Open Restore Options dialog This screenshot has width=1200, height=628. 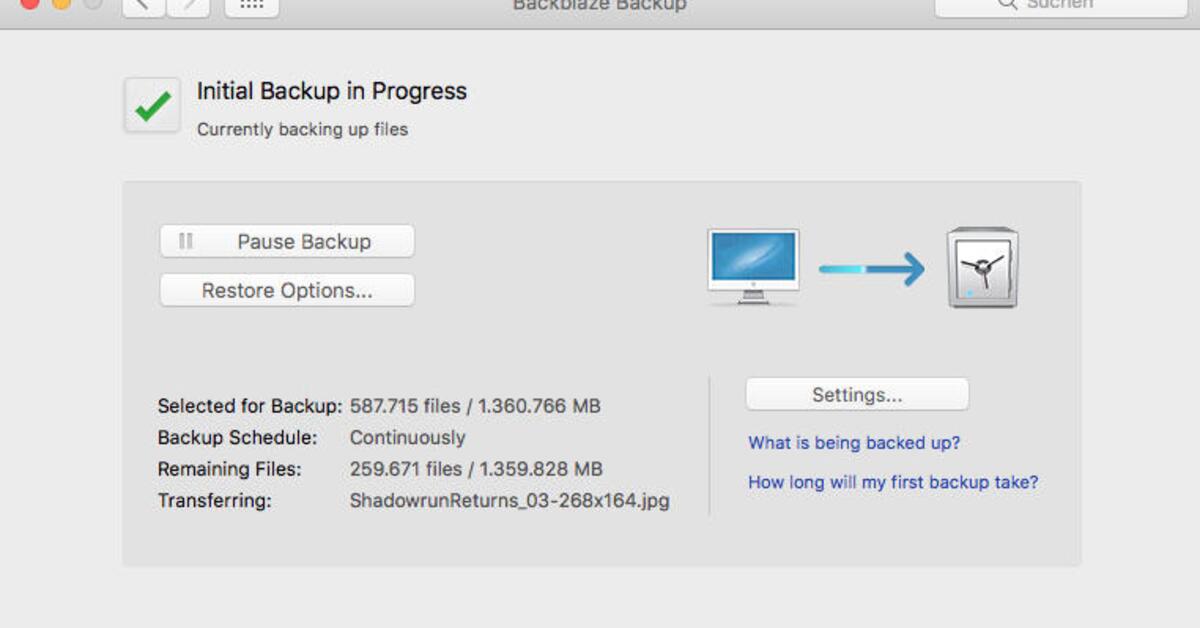click(286, 290)
